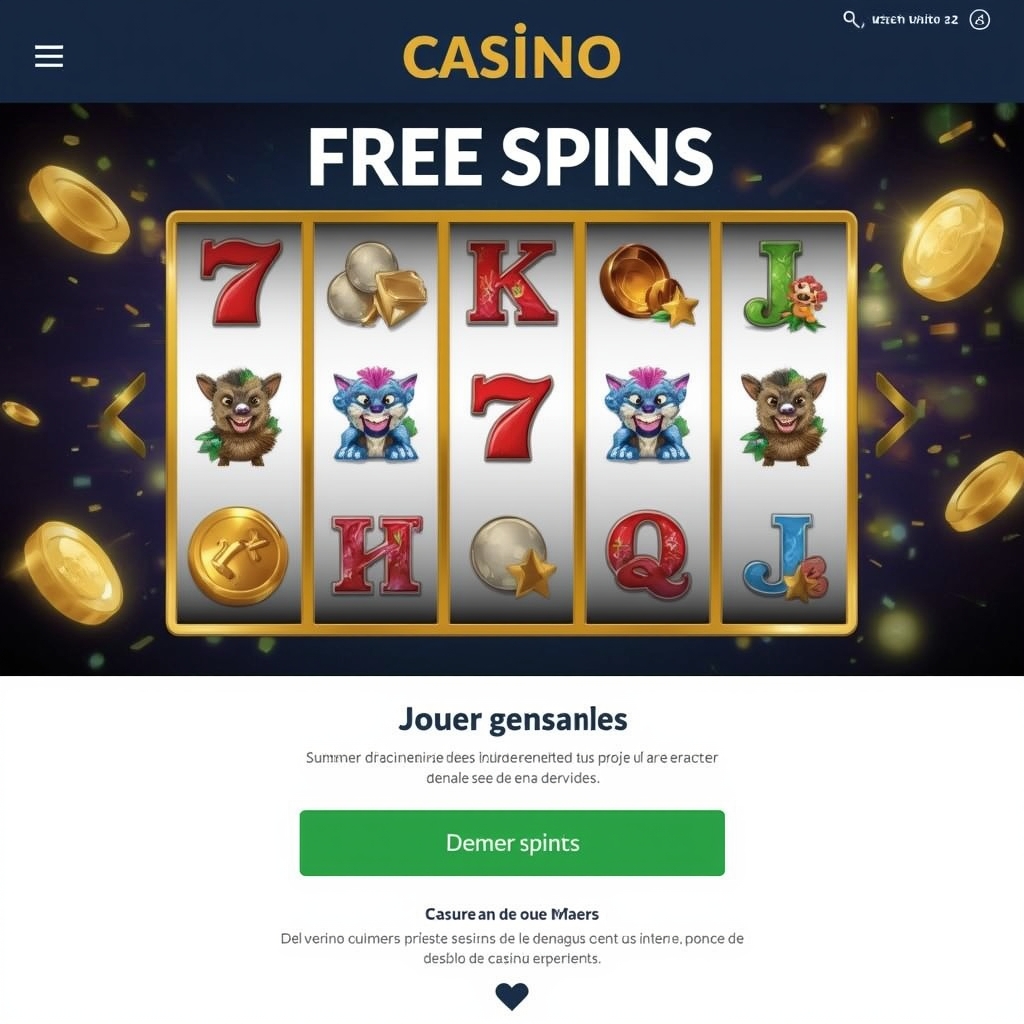
Task: Click the green Demer spints button
Action: click(x=512, y=842)
